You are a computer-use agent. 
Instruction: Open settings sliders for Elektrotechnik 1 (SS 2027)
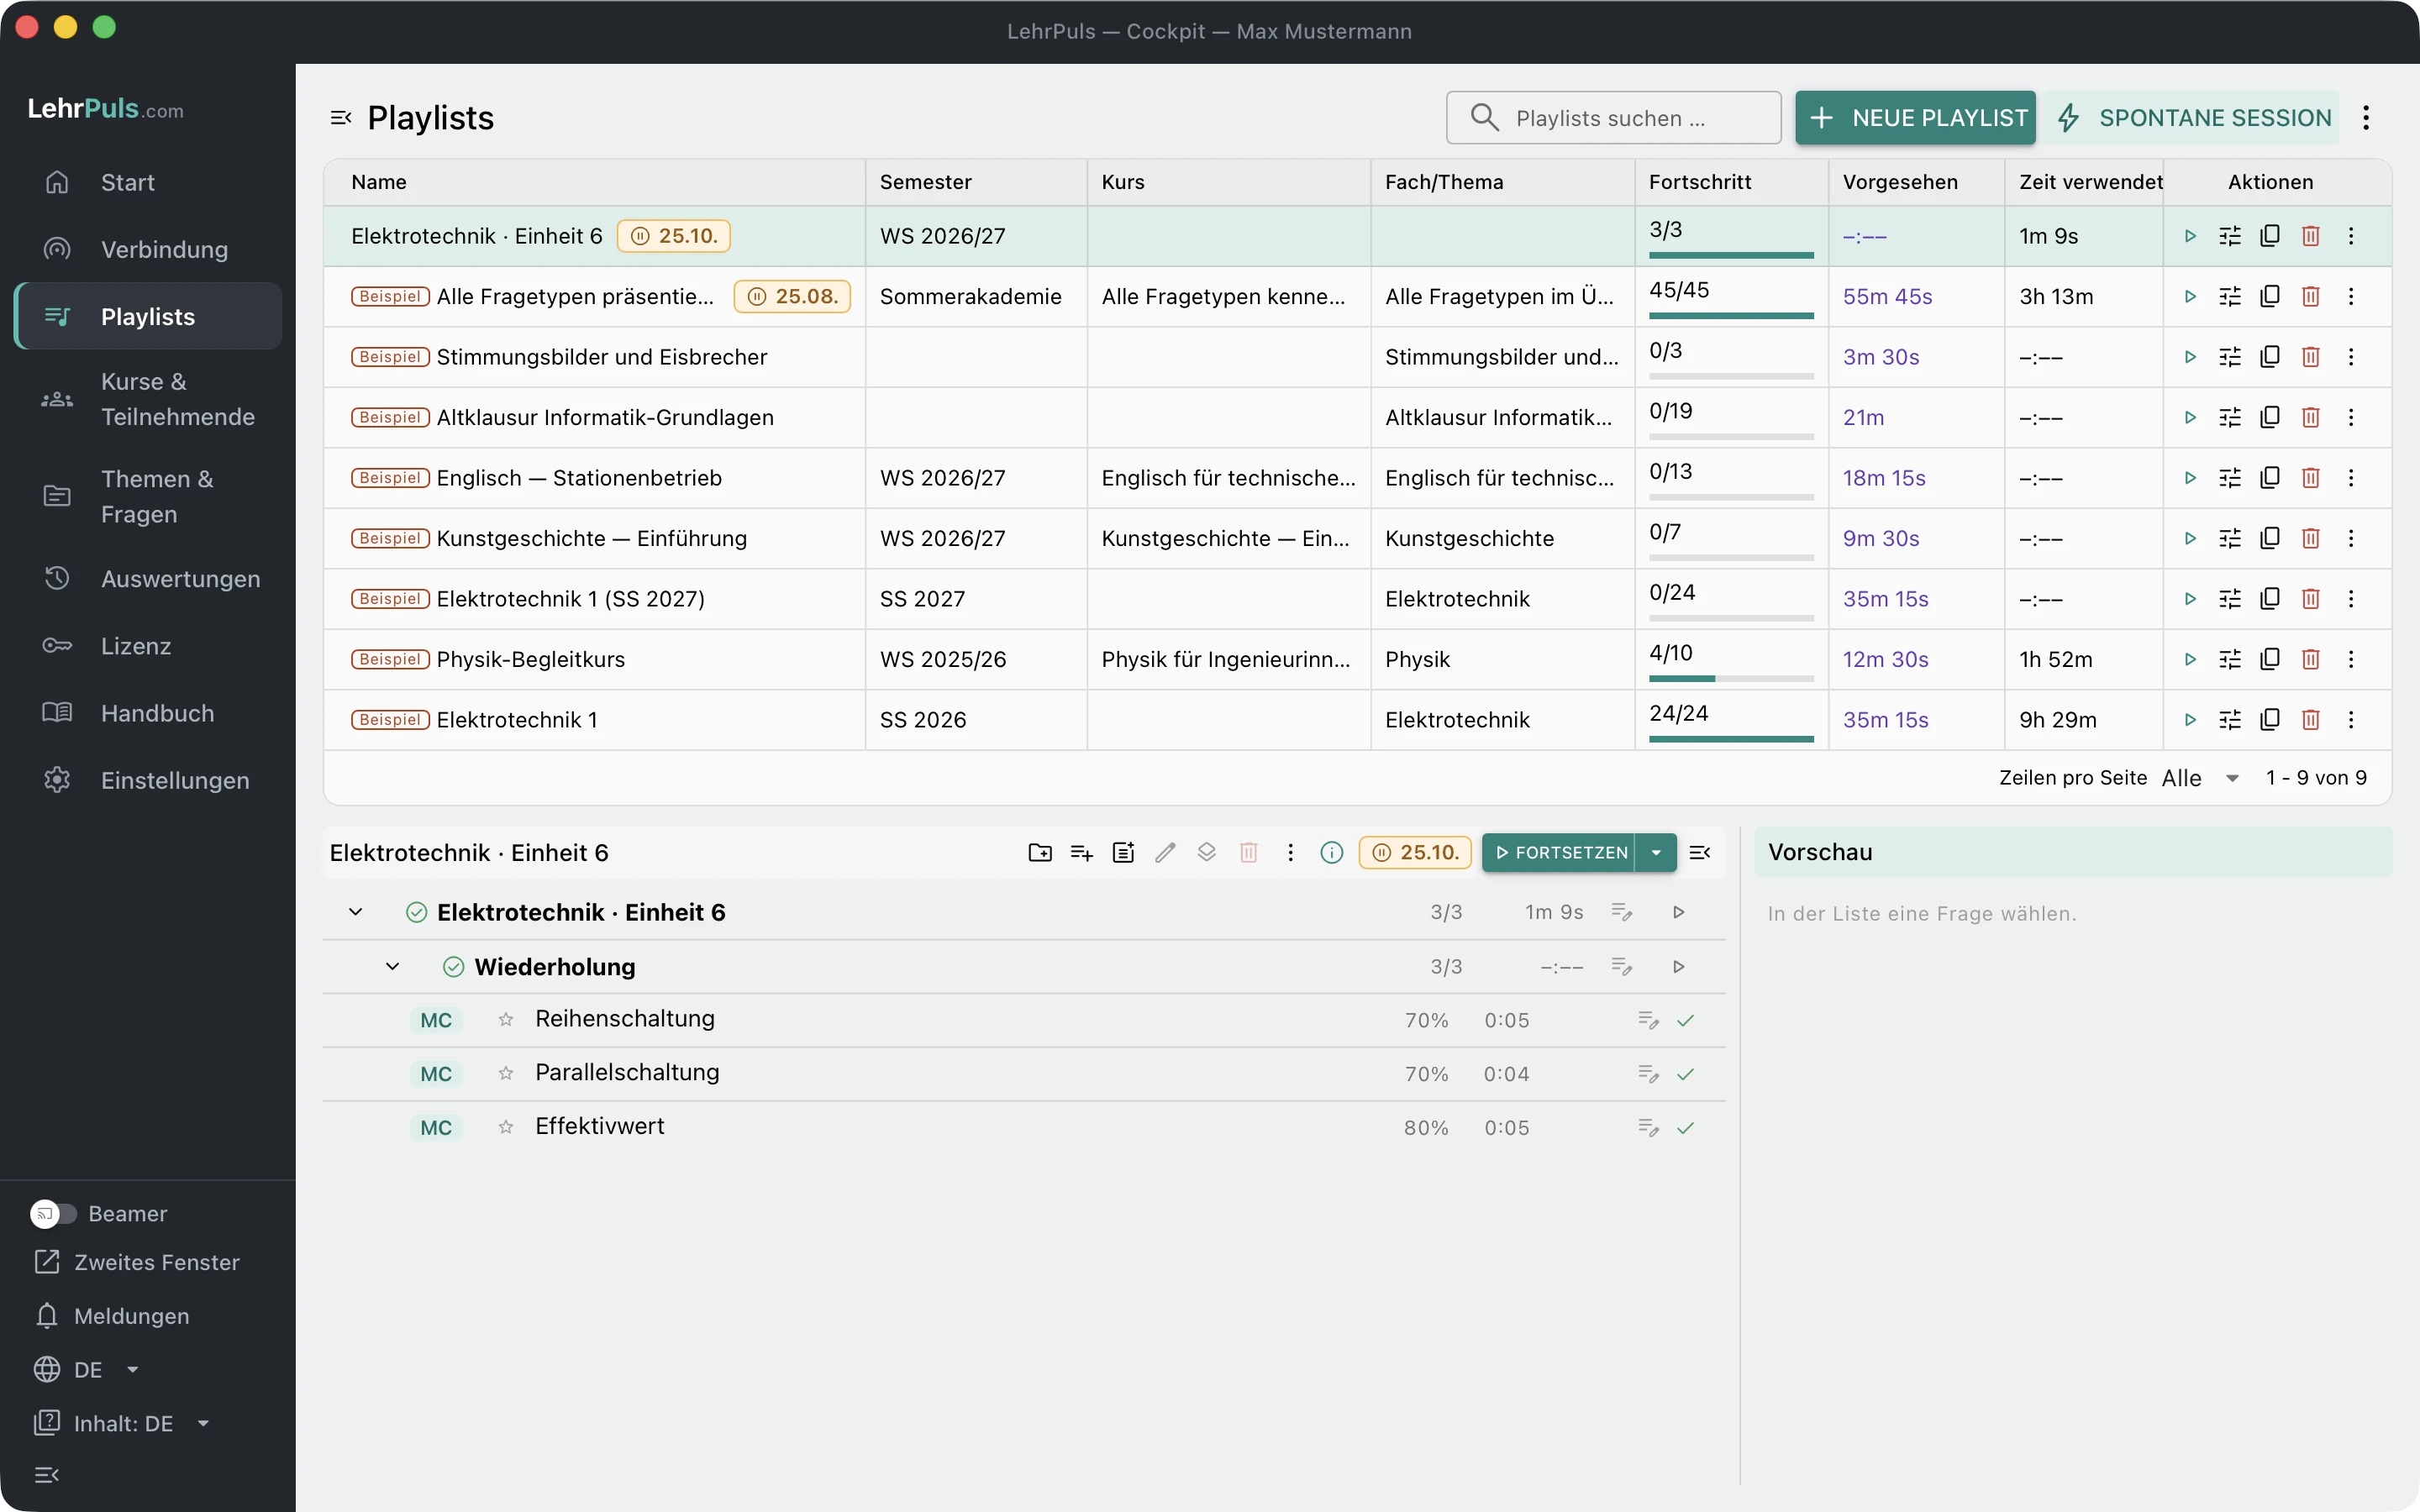[2230, 599]
